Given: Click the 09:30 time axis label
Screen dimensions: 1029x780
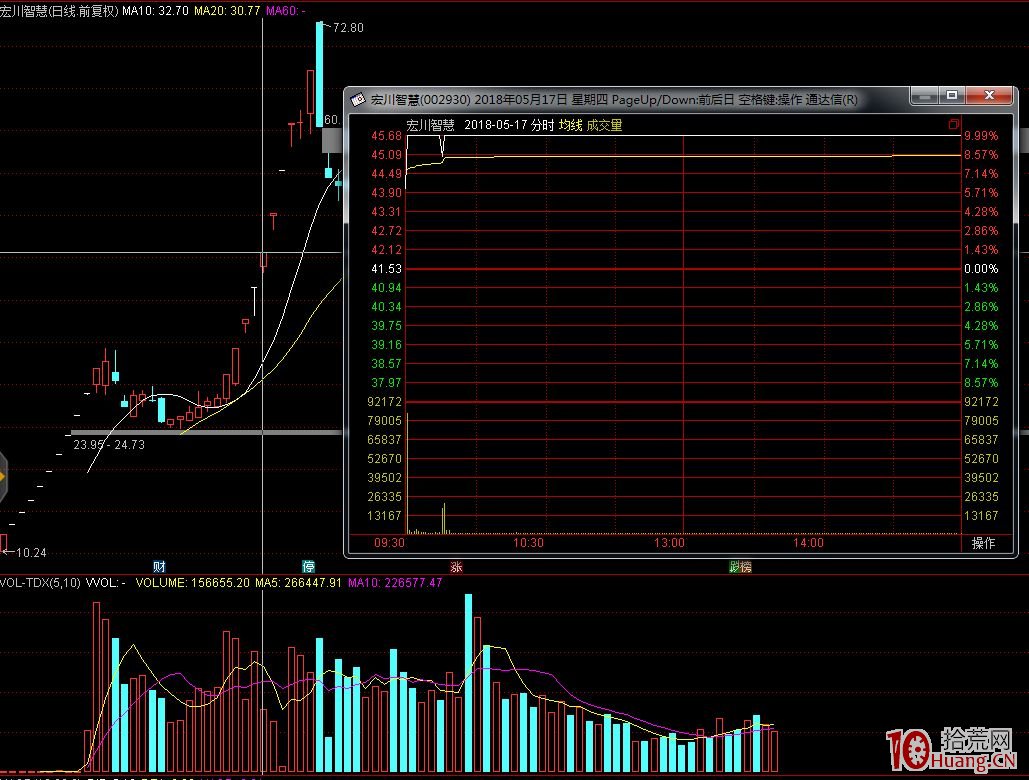Looking at the screenshot, I should click(x=389, y=543).
